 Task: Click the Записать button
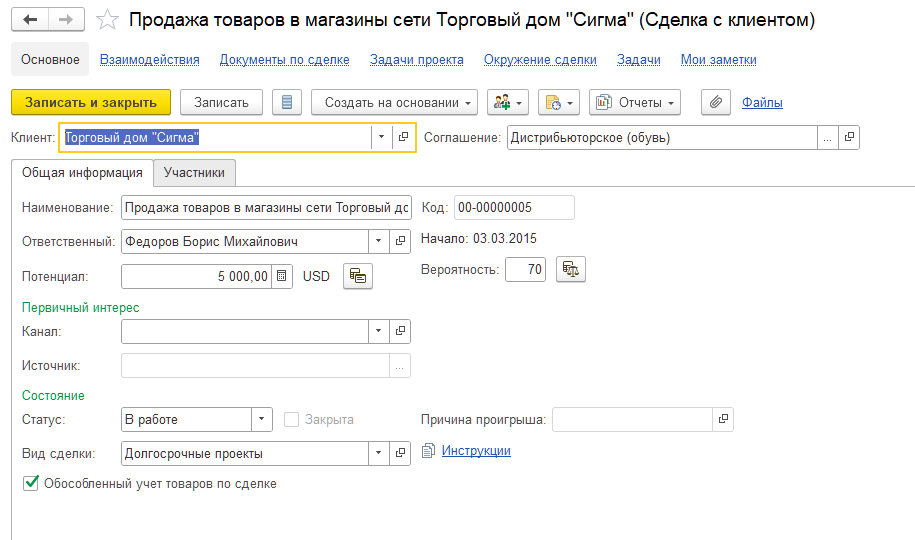pyautogui.click(x=221, y=102)
